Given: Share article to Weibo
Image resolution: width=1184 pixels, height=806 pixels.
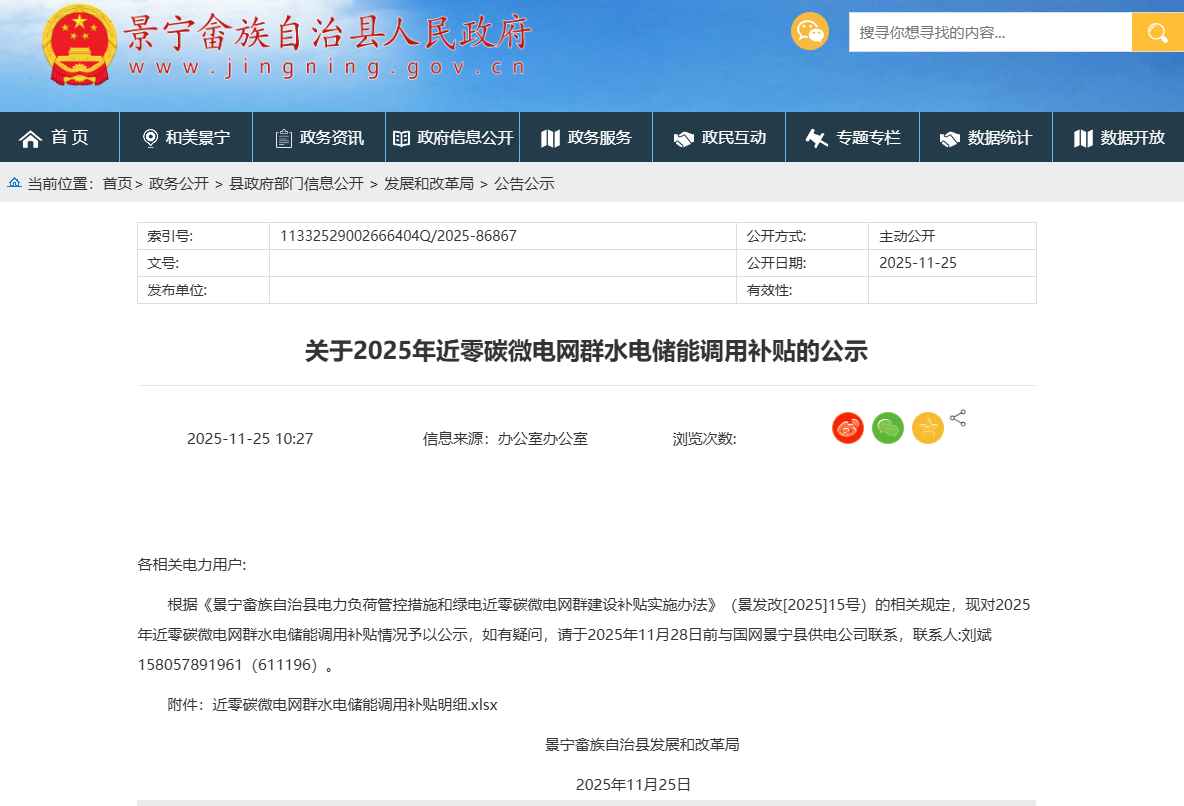Looking at the screenshot, I should (x=847, y=428).
